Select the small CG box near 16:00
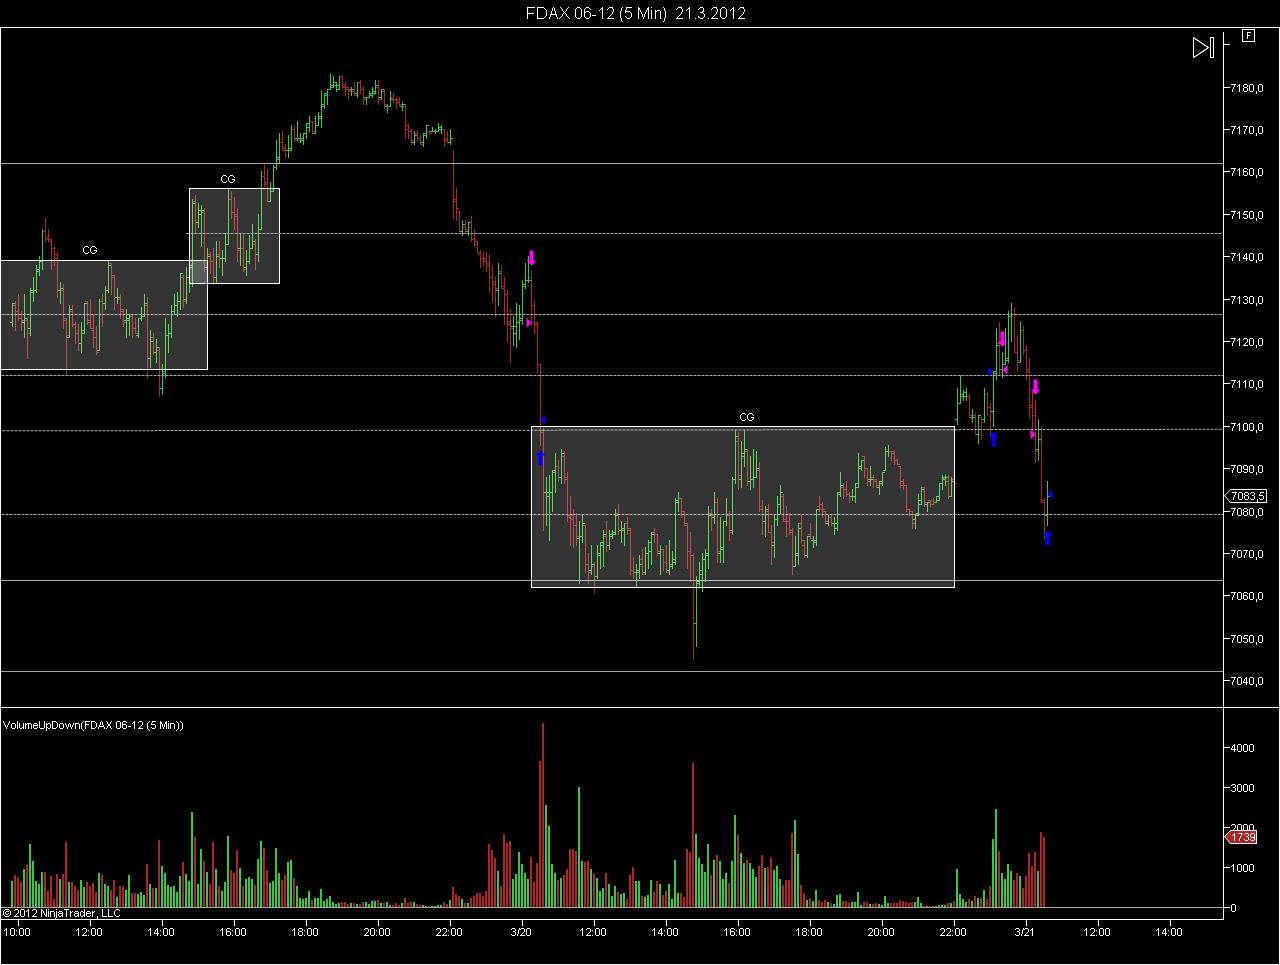This screenshot has height=965, width=1280. pyautogui.click(x=234, y=236)
